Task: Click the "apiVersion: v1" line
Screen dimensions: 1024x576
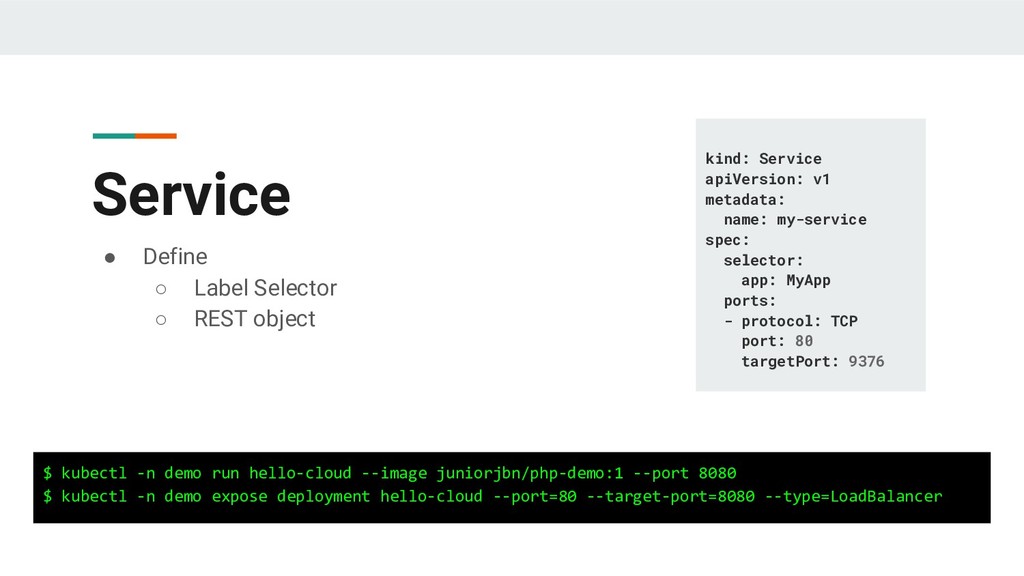Action: pos(767,179)
